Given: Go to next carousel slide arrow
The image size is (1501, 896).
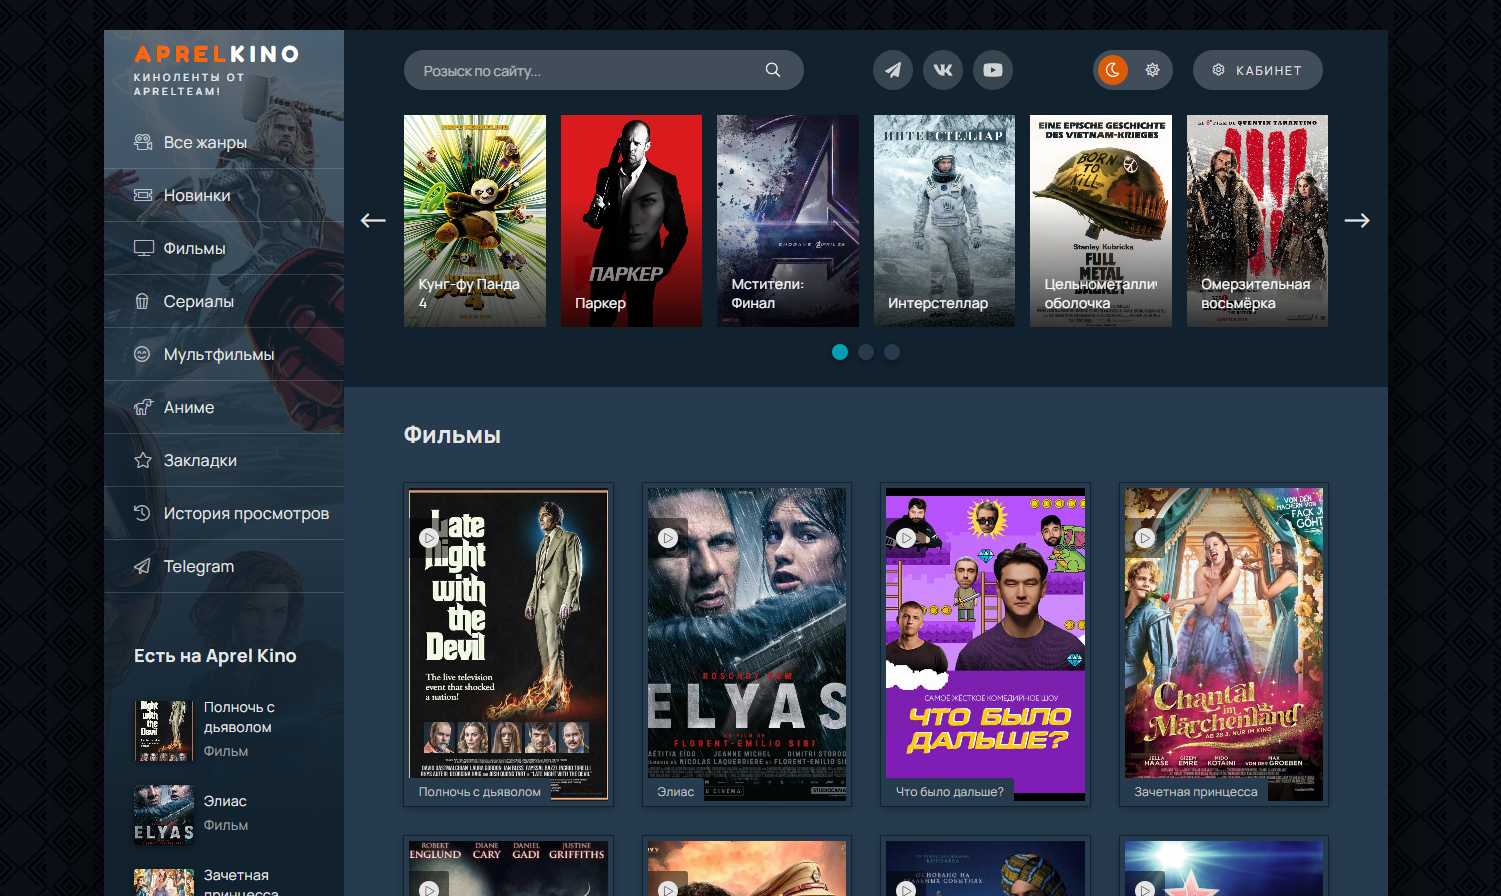Looking at the screenshot, I should pos(1357,220).
